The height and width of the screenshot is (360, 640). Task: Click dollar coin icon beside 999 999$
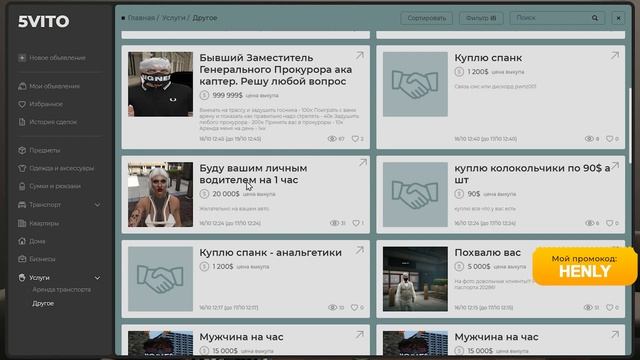(204, 95)
